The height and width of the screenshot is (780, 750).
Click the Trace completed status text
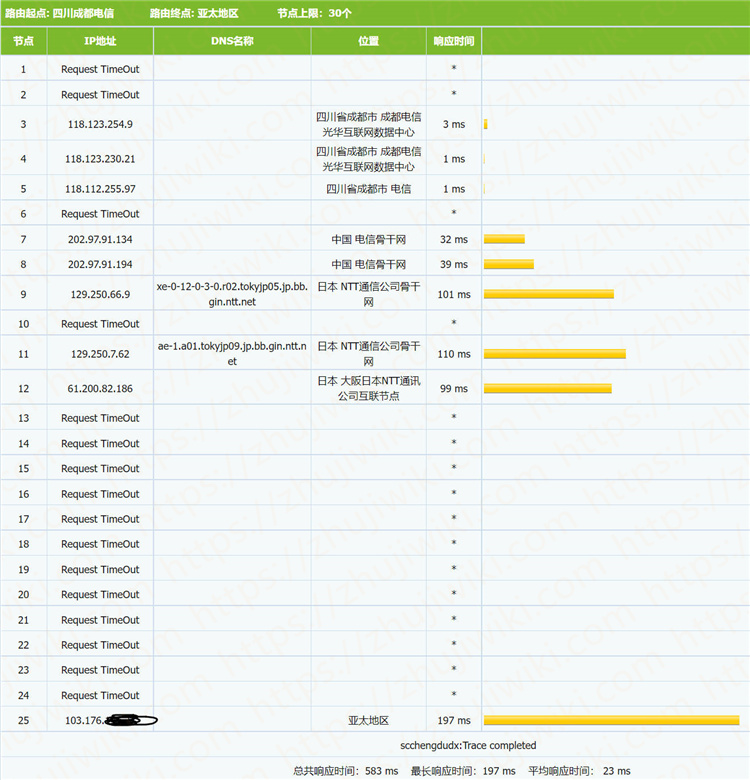[x=468, y=746]
